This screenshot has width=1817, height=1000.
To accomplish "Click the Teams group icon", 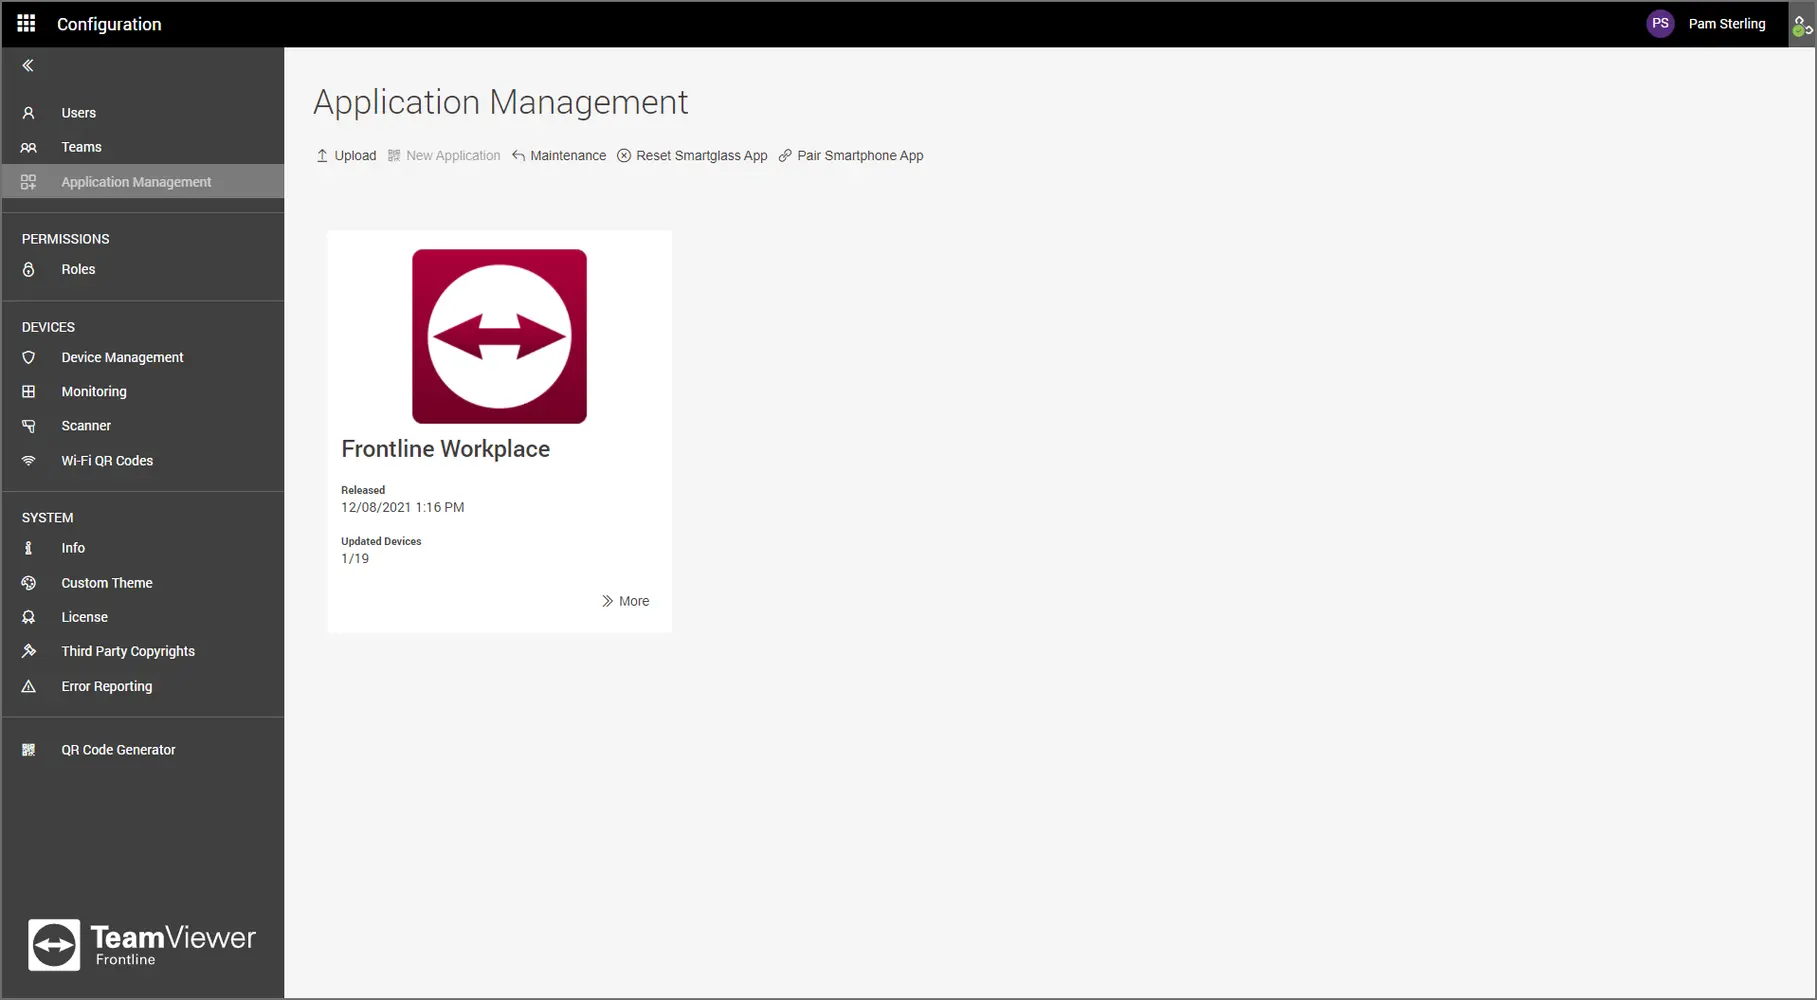I will click(x=29, y=147).
